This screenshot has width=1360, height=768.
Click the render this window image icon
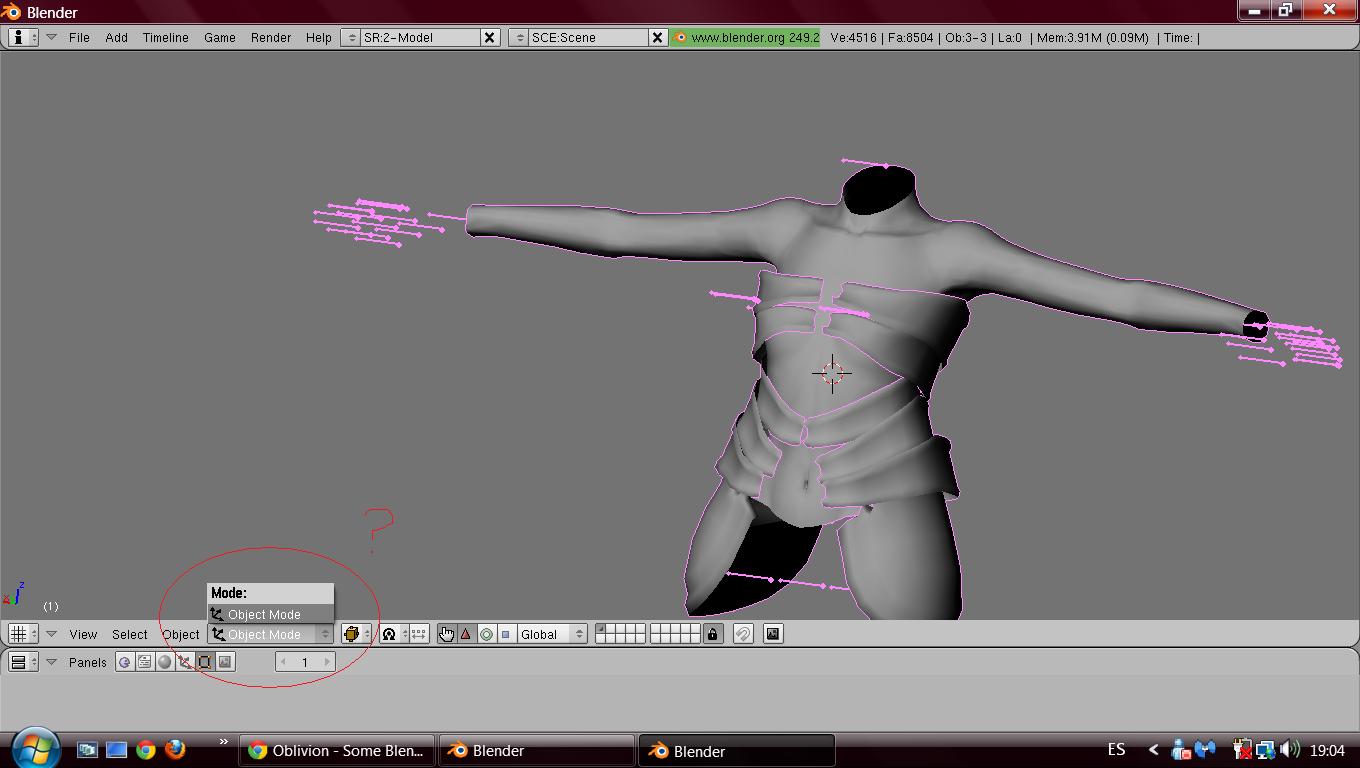point(773,634)
